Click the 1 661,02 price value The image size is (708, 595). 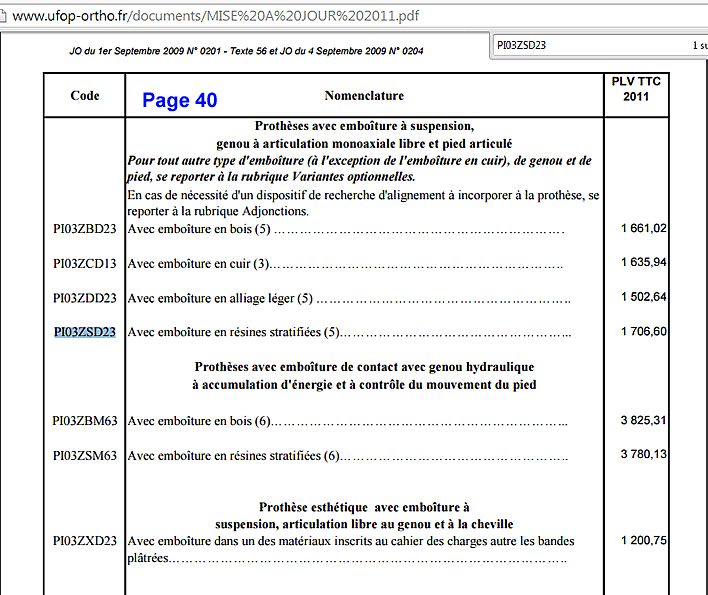643,229
